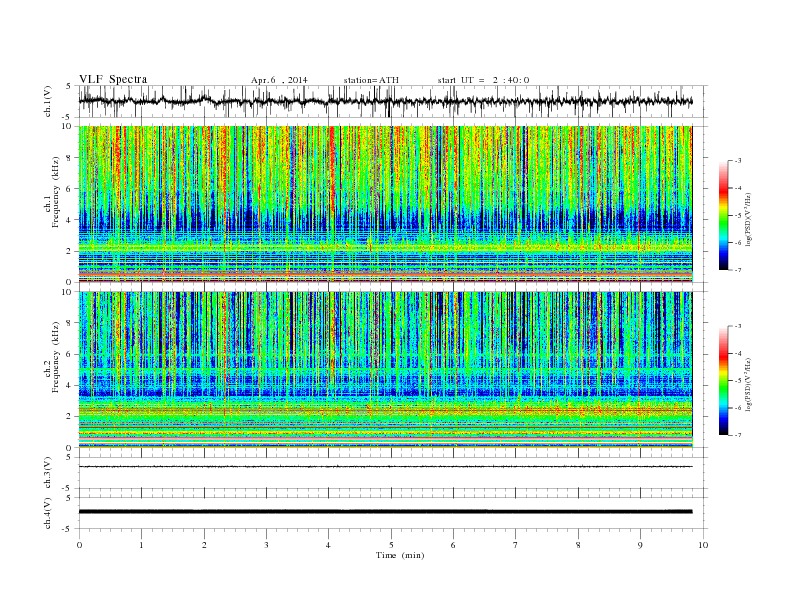
Task: Click the "ch.1(V)" axis label
Action: tap(48, 101)
